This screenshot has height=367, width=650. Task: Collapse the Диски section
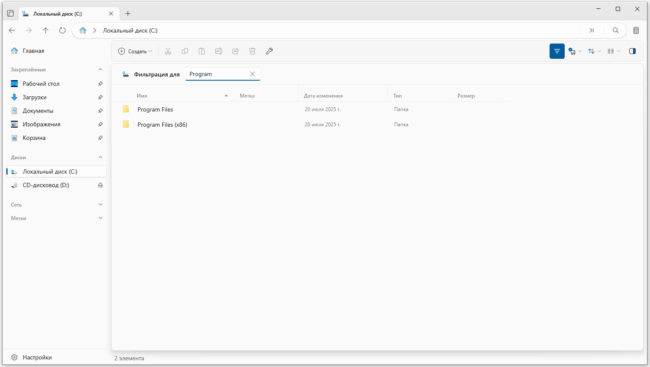click(x=100, y=158)
